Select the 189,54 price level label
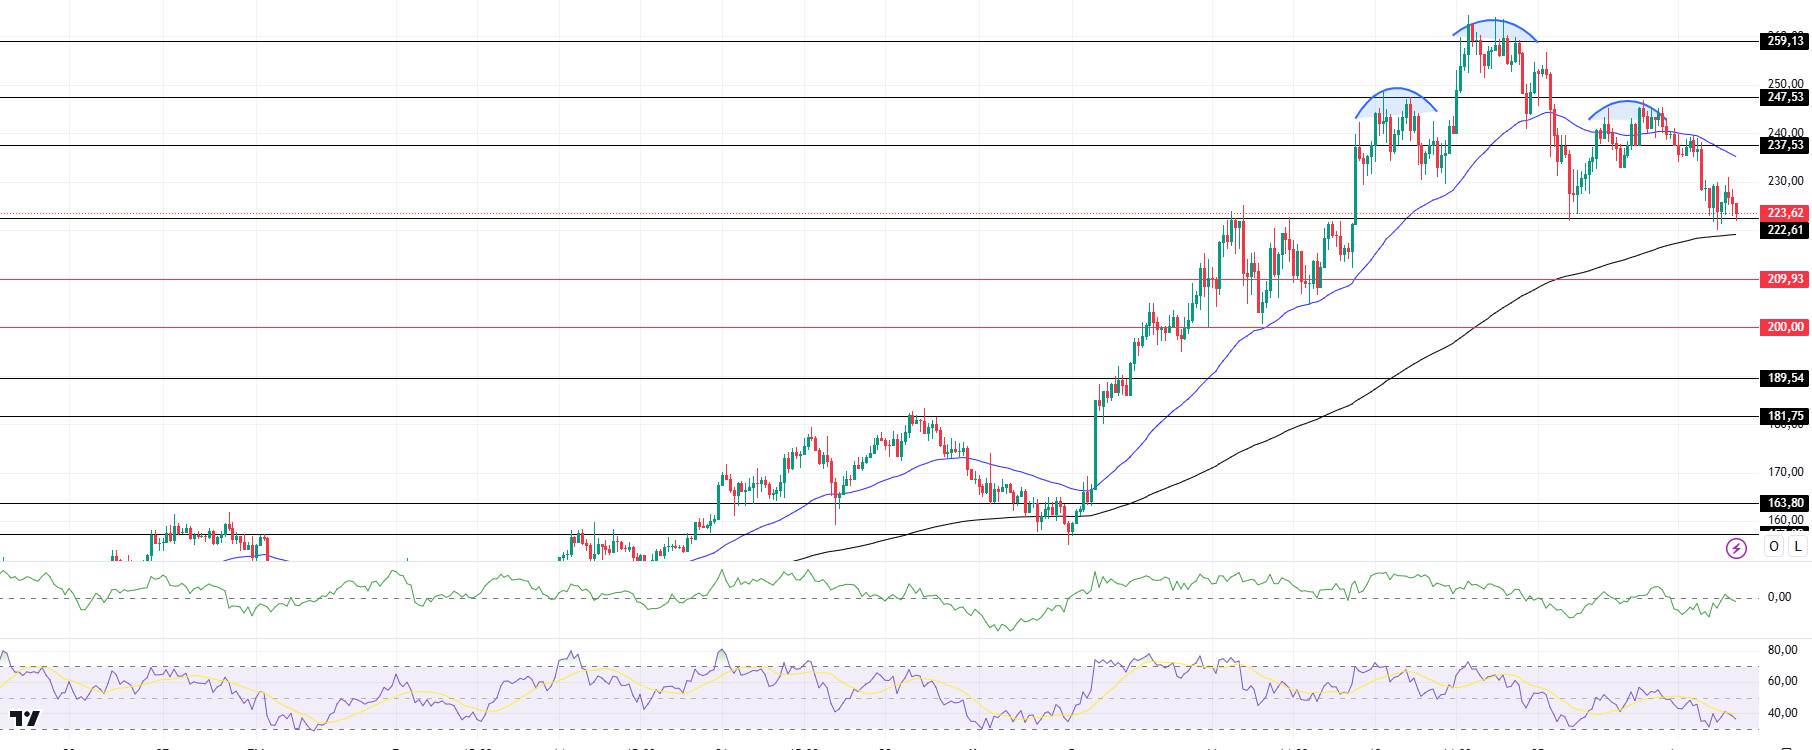 click(1785, 378)
